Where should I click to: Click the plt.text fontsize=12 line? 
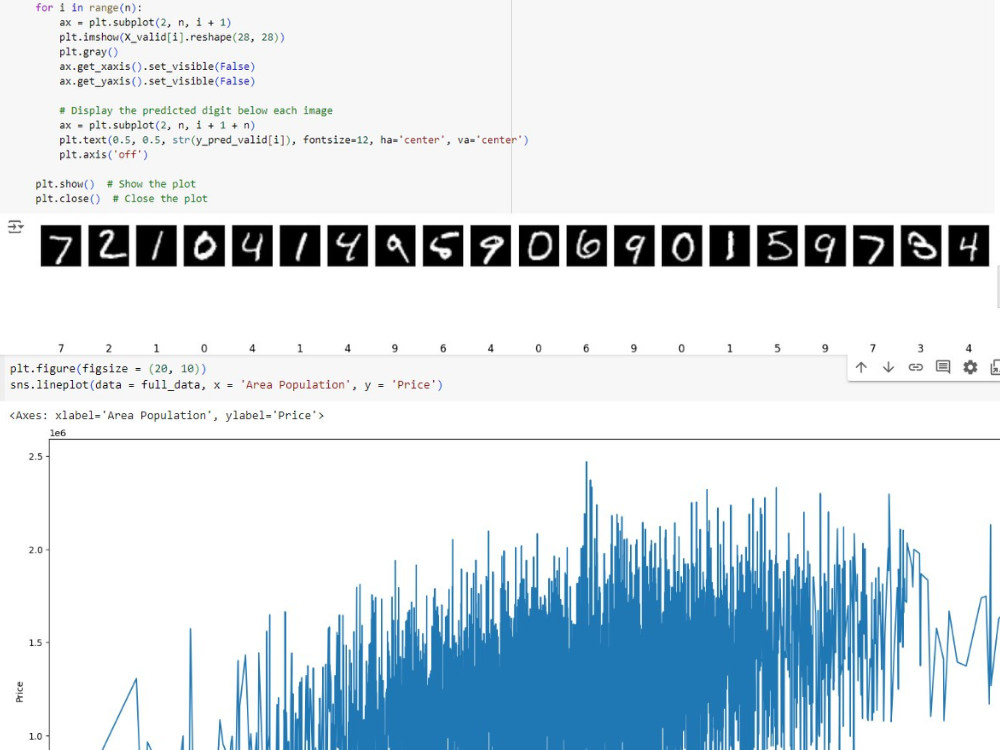[x=293, y=140]
